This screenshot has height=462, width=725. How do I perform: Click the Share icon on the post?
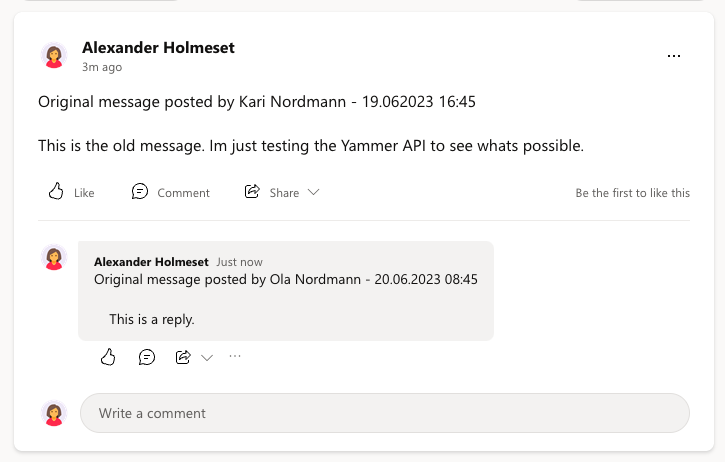253,192
